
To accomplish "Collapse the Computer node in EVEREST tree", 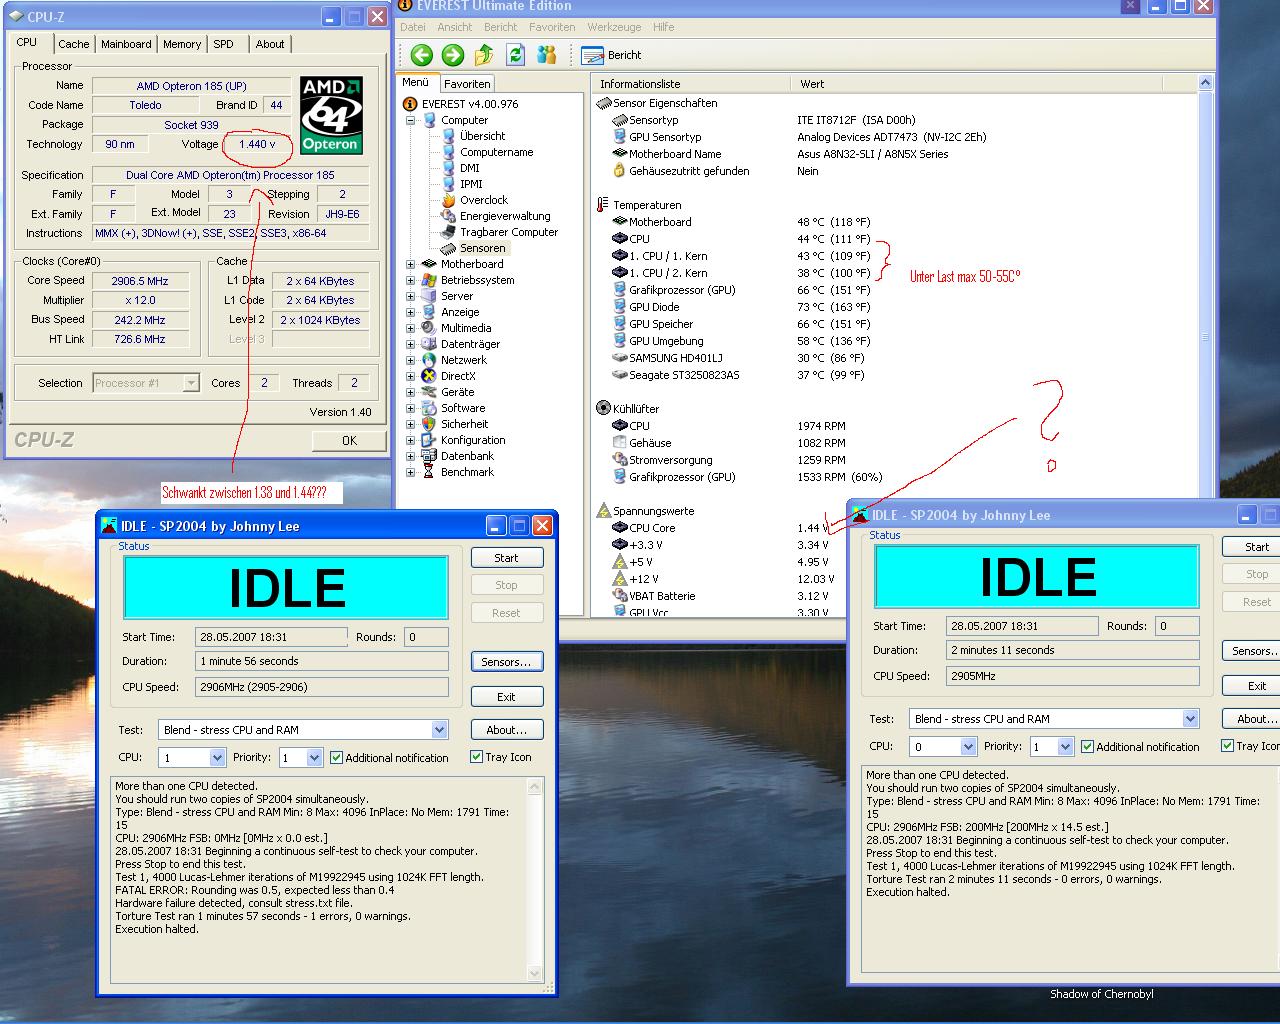I will click(410, 120).
